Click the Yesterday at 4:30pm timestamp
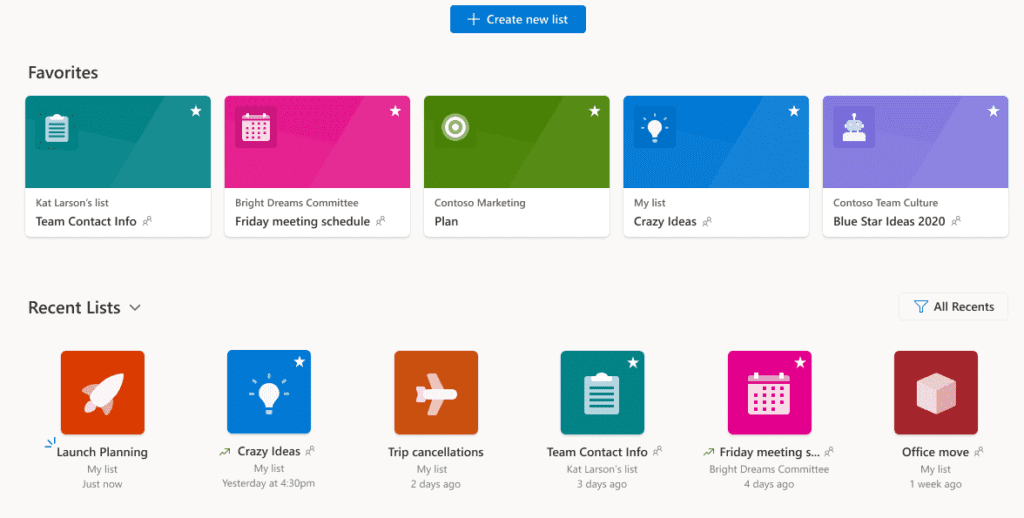Screen dimensions: 1024x518 pyautogui.click(x=268, y=483)
